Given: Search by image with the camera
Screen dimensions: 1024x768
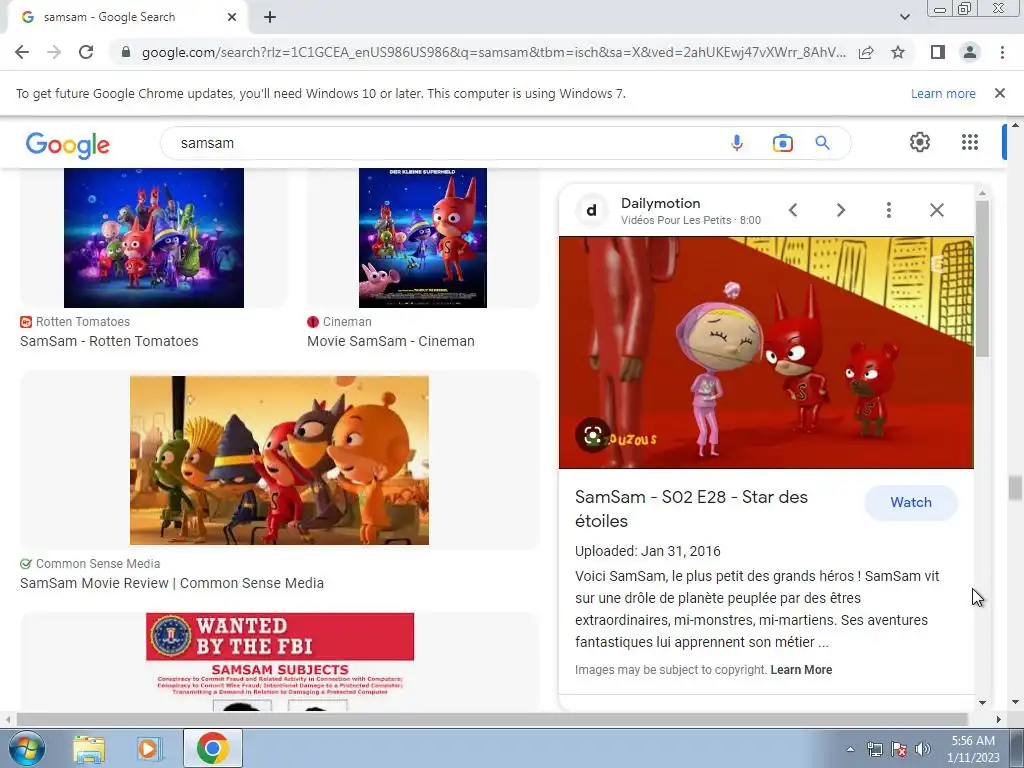Looking at the screenshot, I should pyautogui.click(x=782, y=143).
